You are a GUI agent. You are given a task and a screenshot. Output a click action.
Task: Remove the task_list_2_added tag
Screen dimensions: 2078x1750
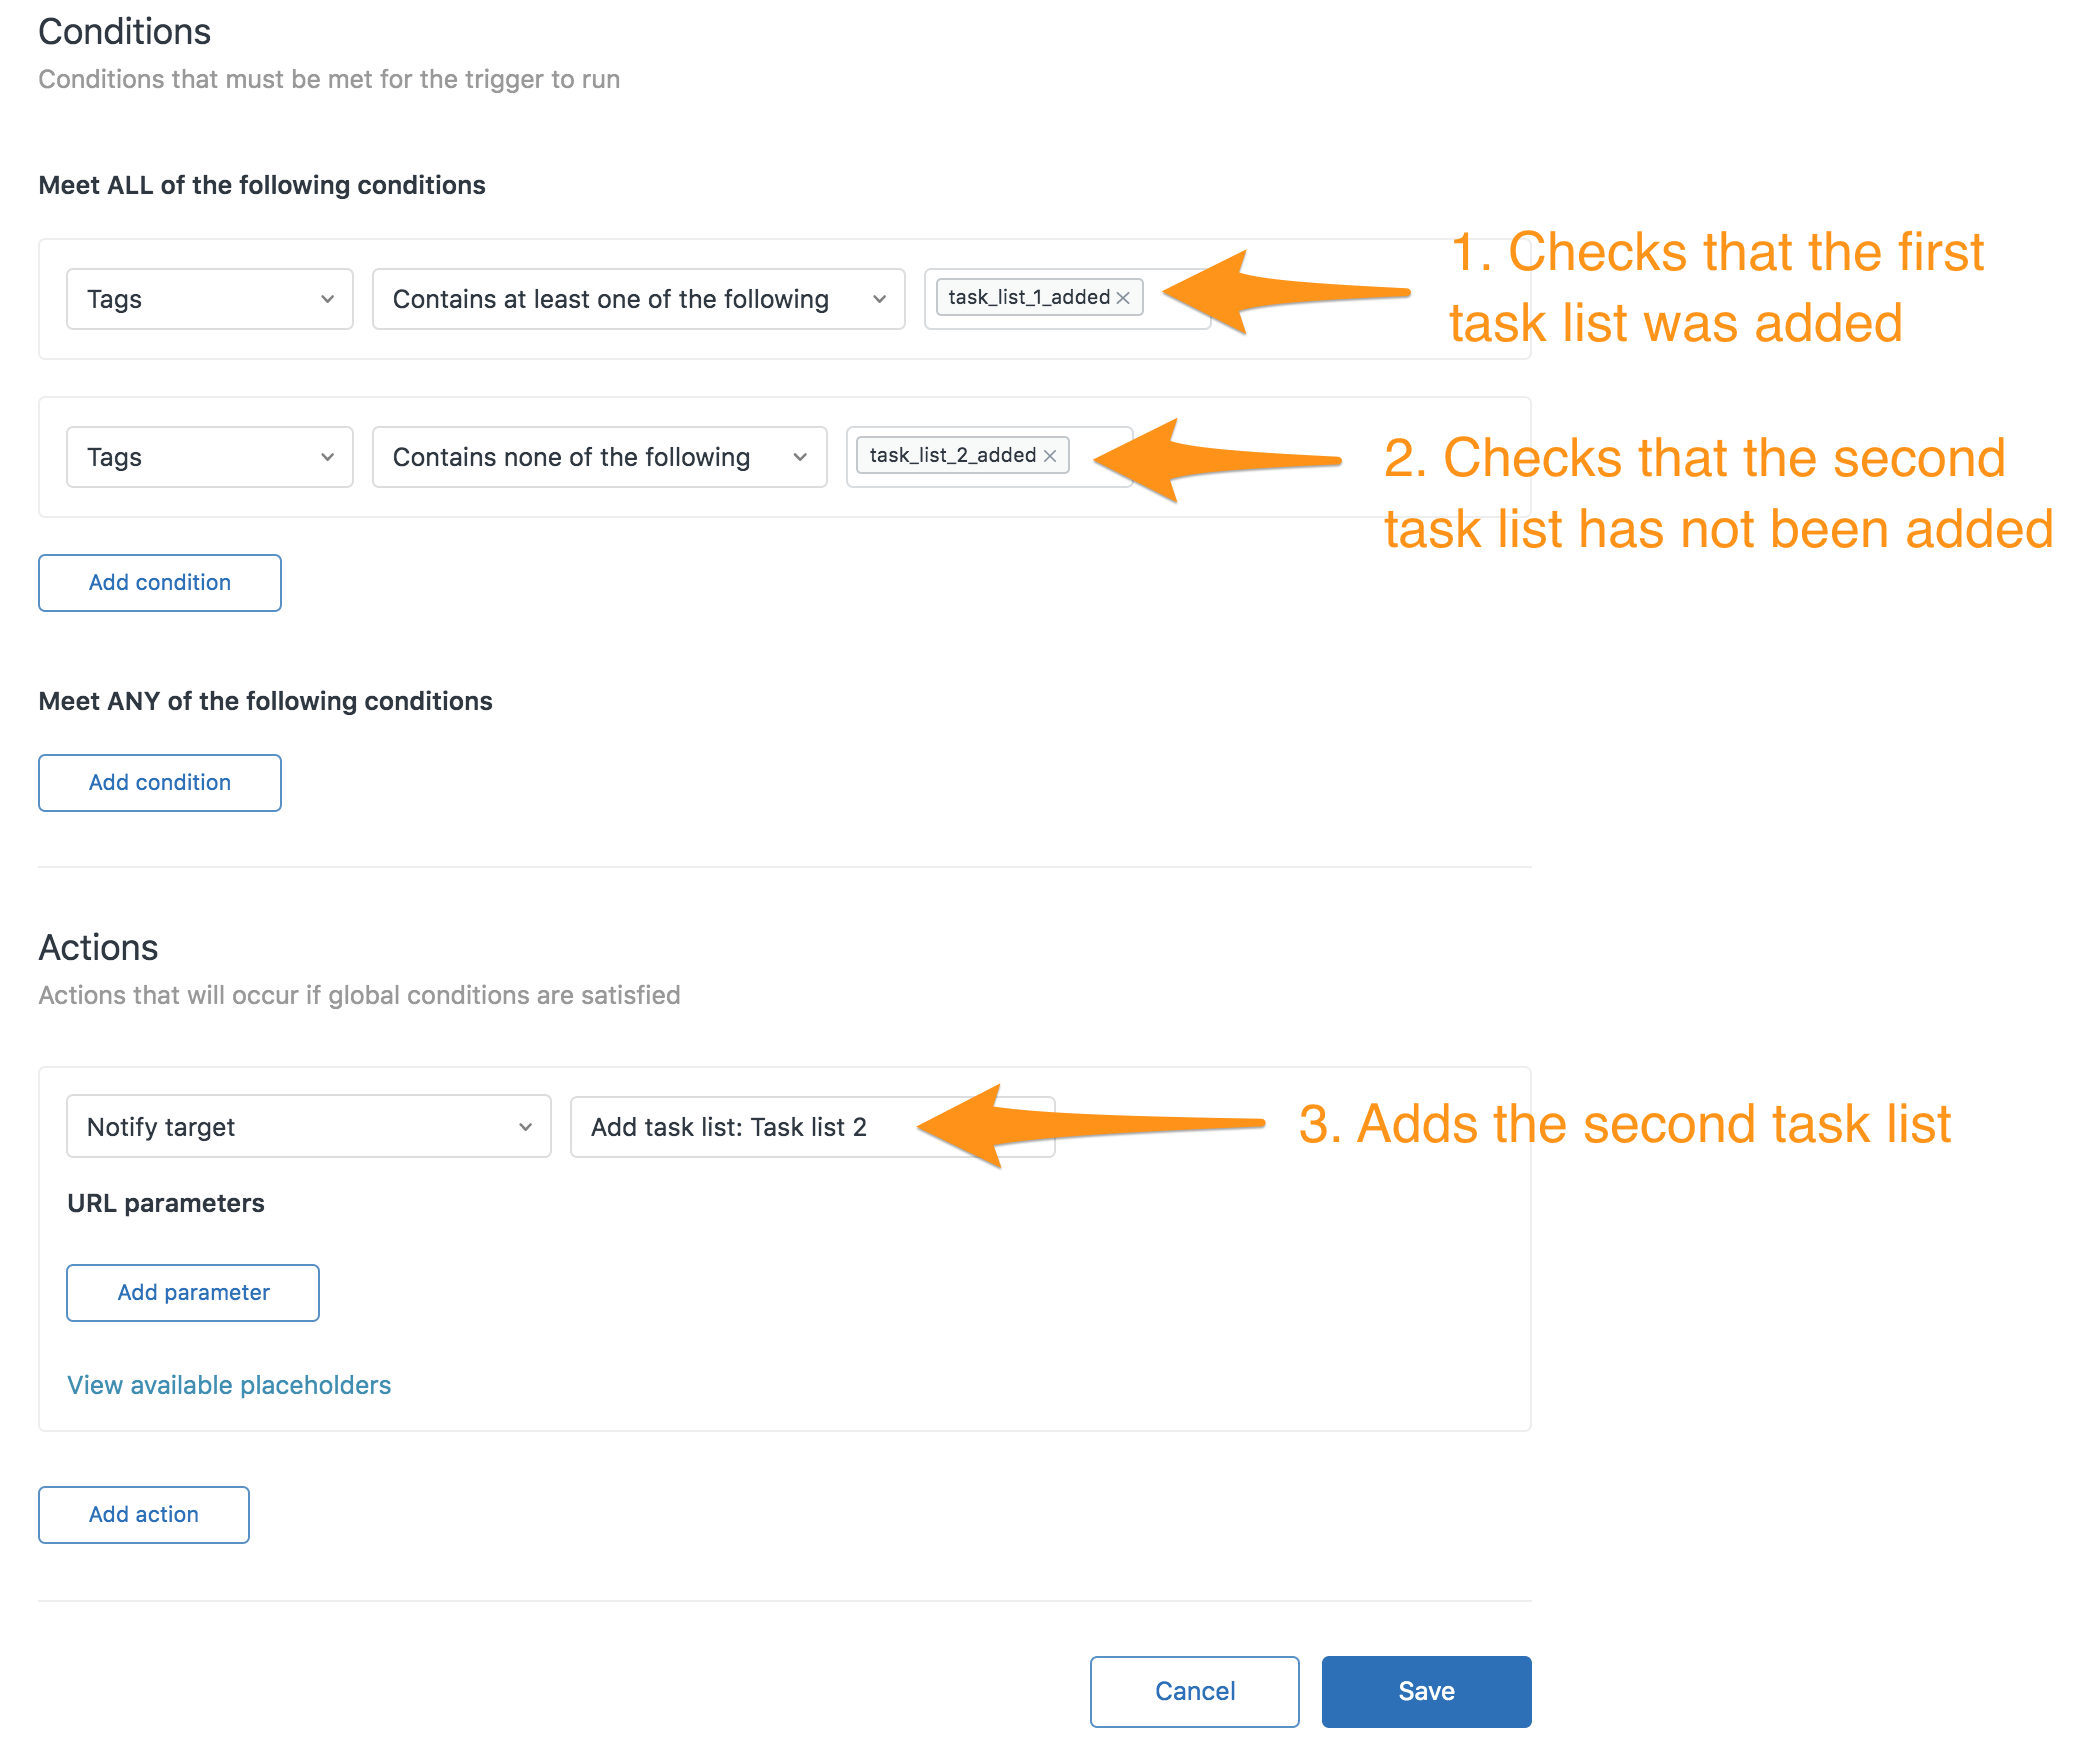click(x=1050, y=456)
